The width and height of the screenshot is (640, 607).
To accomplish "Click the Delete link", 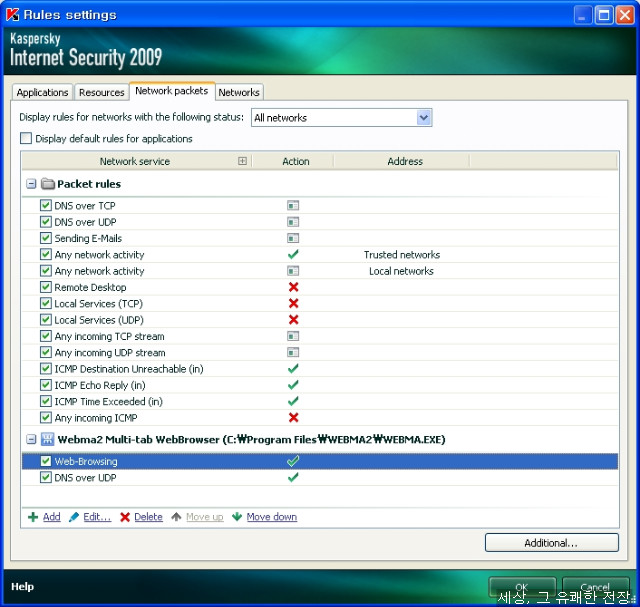I will [x=149, y=517].
